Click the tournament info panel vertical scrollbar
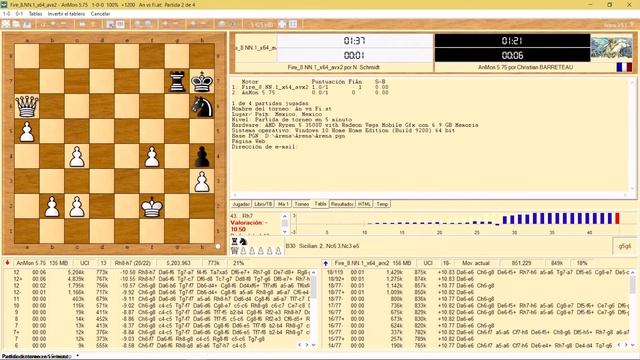Viewport: 640px width, 360px height. (x=632, y=135)
